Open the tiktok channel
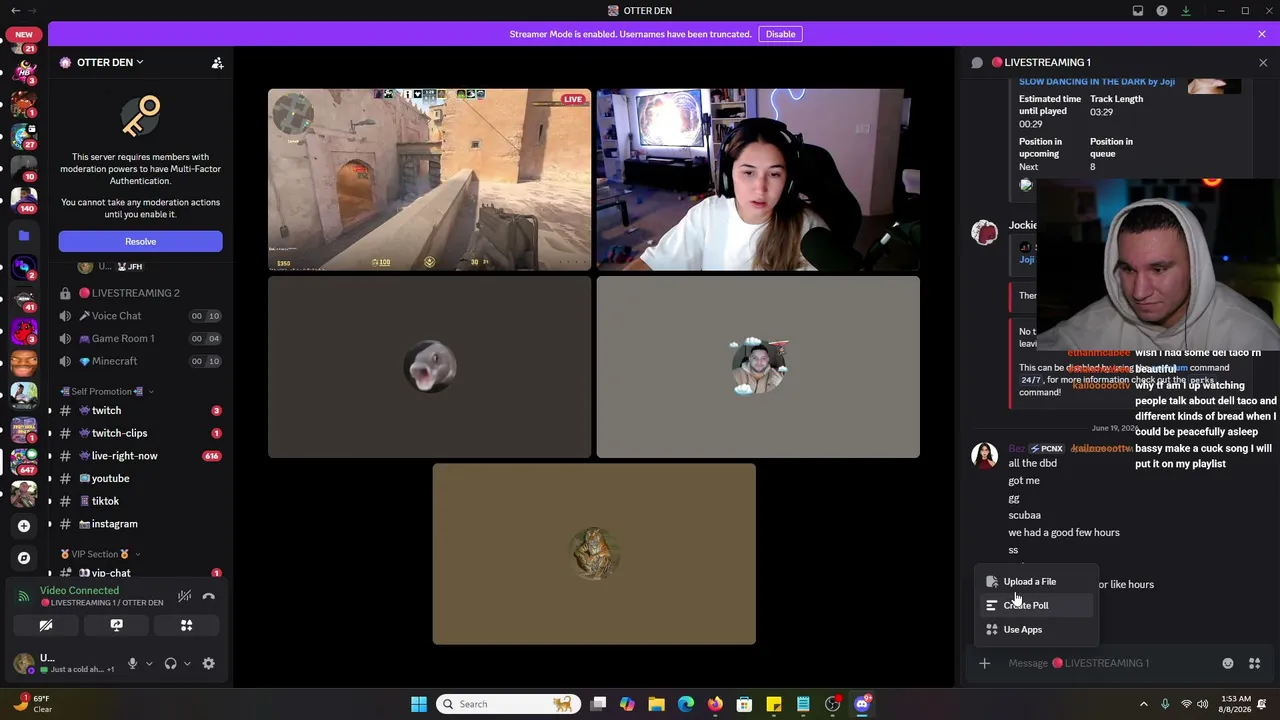Screen dimensions: 1280x720 point(140,501)
